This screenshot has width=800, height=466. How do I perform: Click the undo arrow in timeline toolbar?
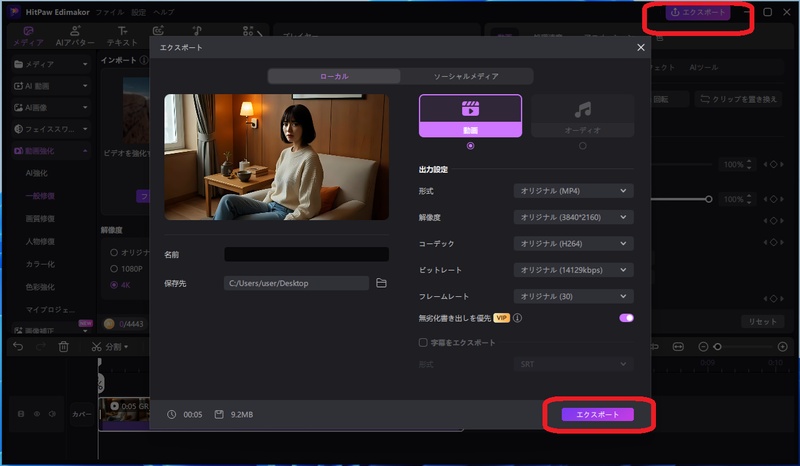pos(18,347)
